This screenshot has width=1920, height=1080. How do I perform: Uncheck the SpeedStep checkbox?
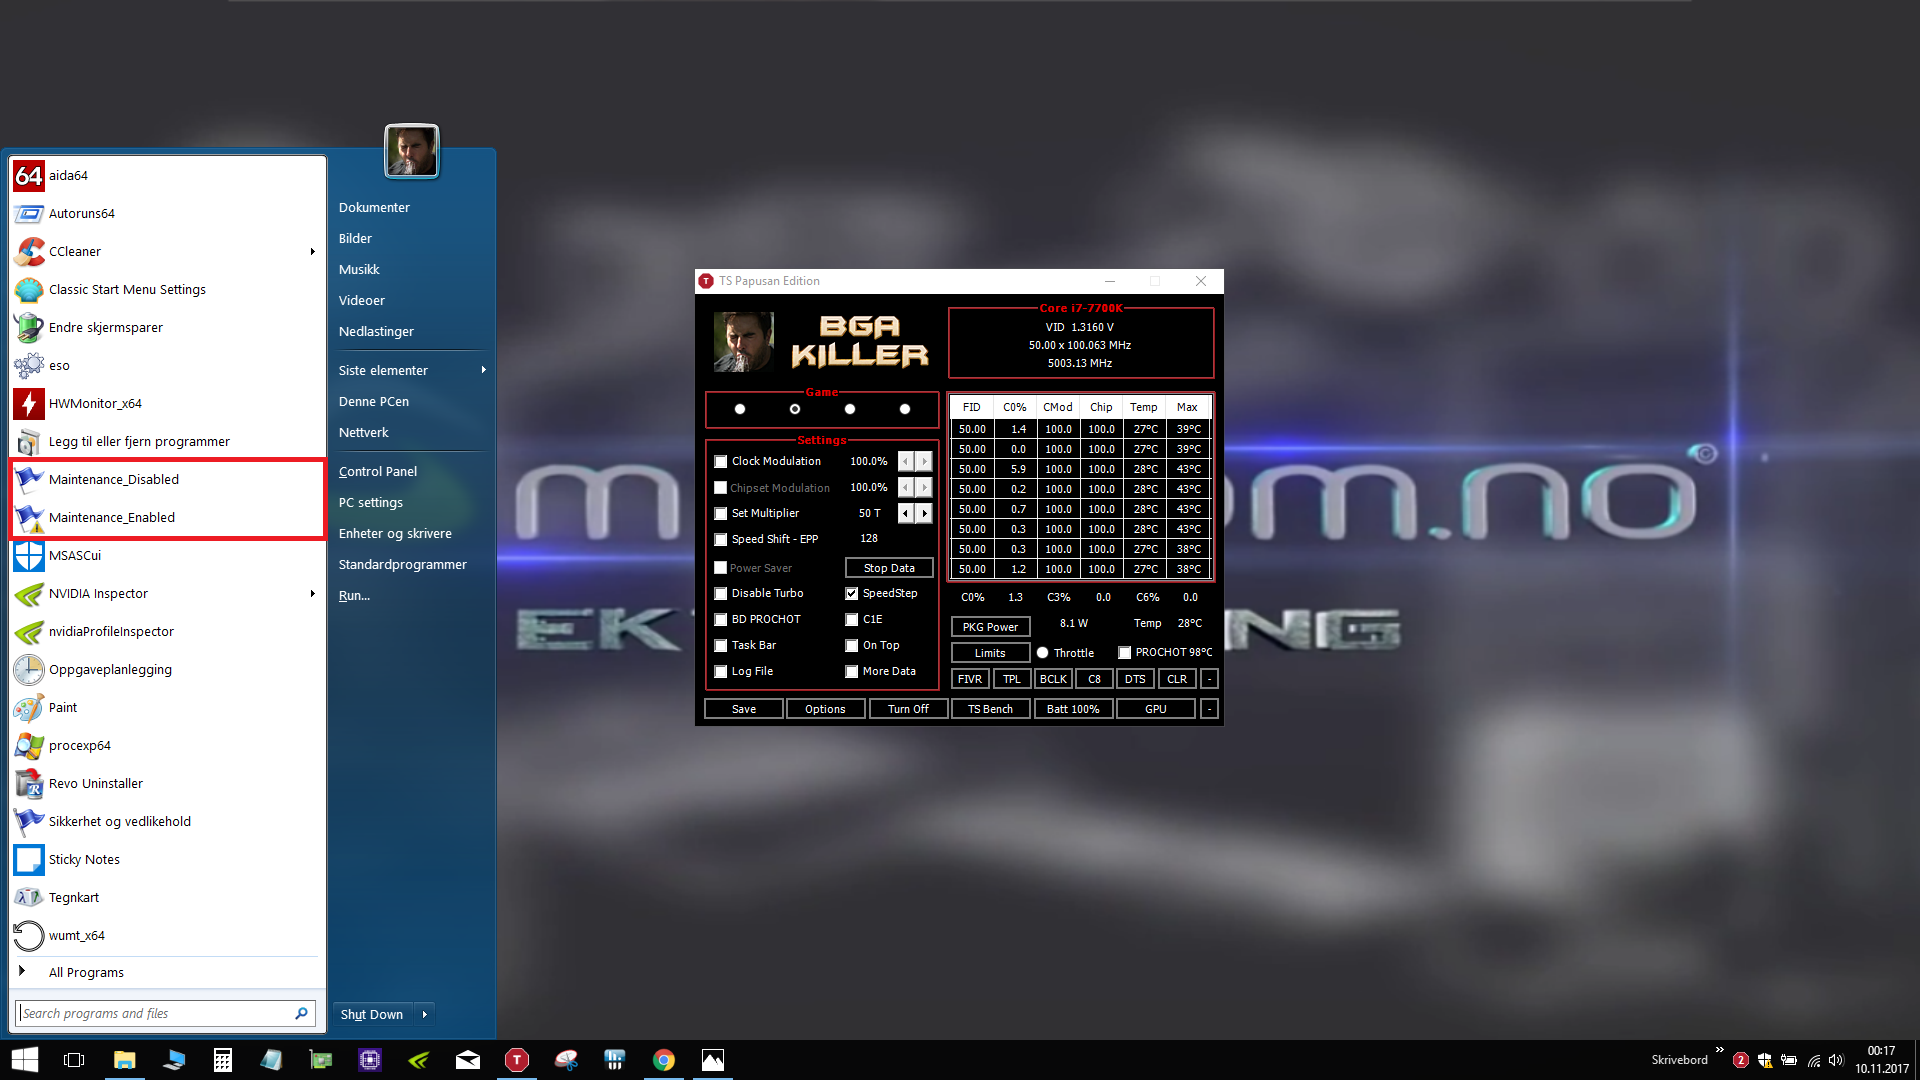851,593
